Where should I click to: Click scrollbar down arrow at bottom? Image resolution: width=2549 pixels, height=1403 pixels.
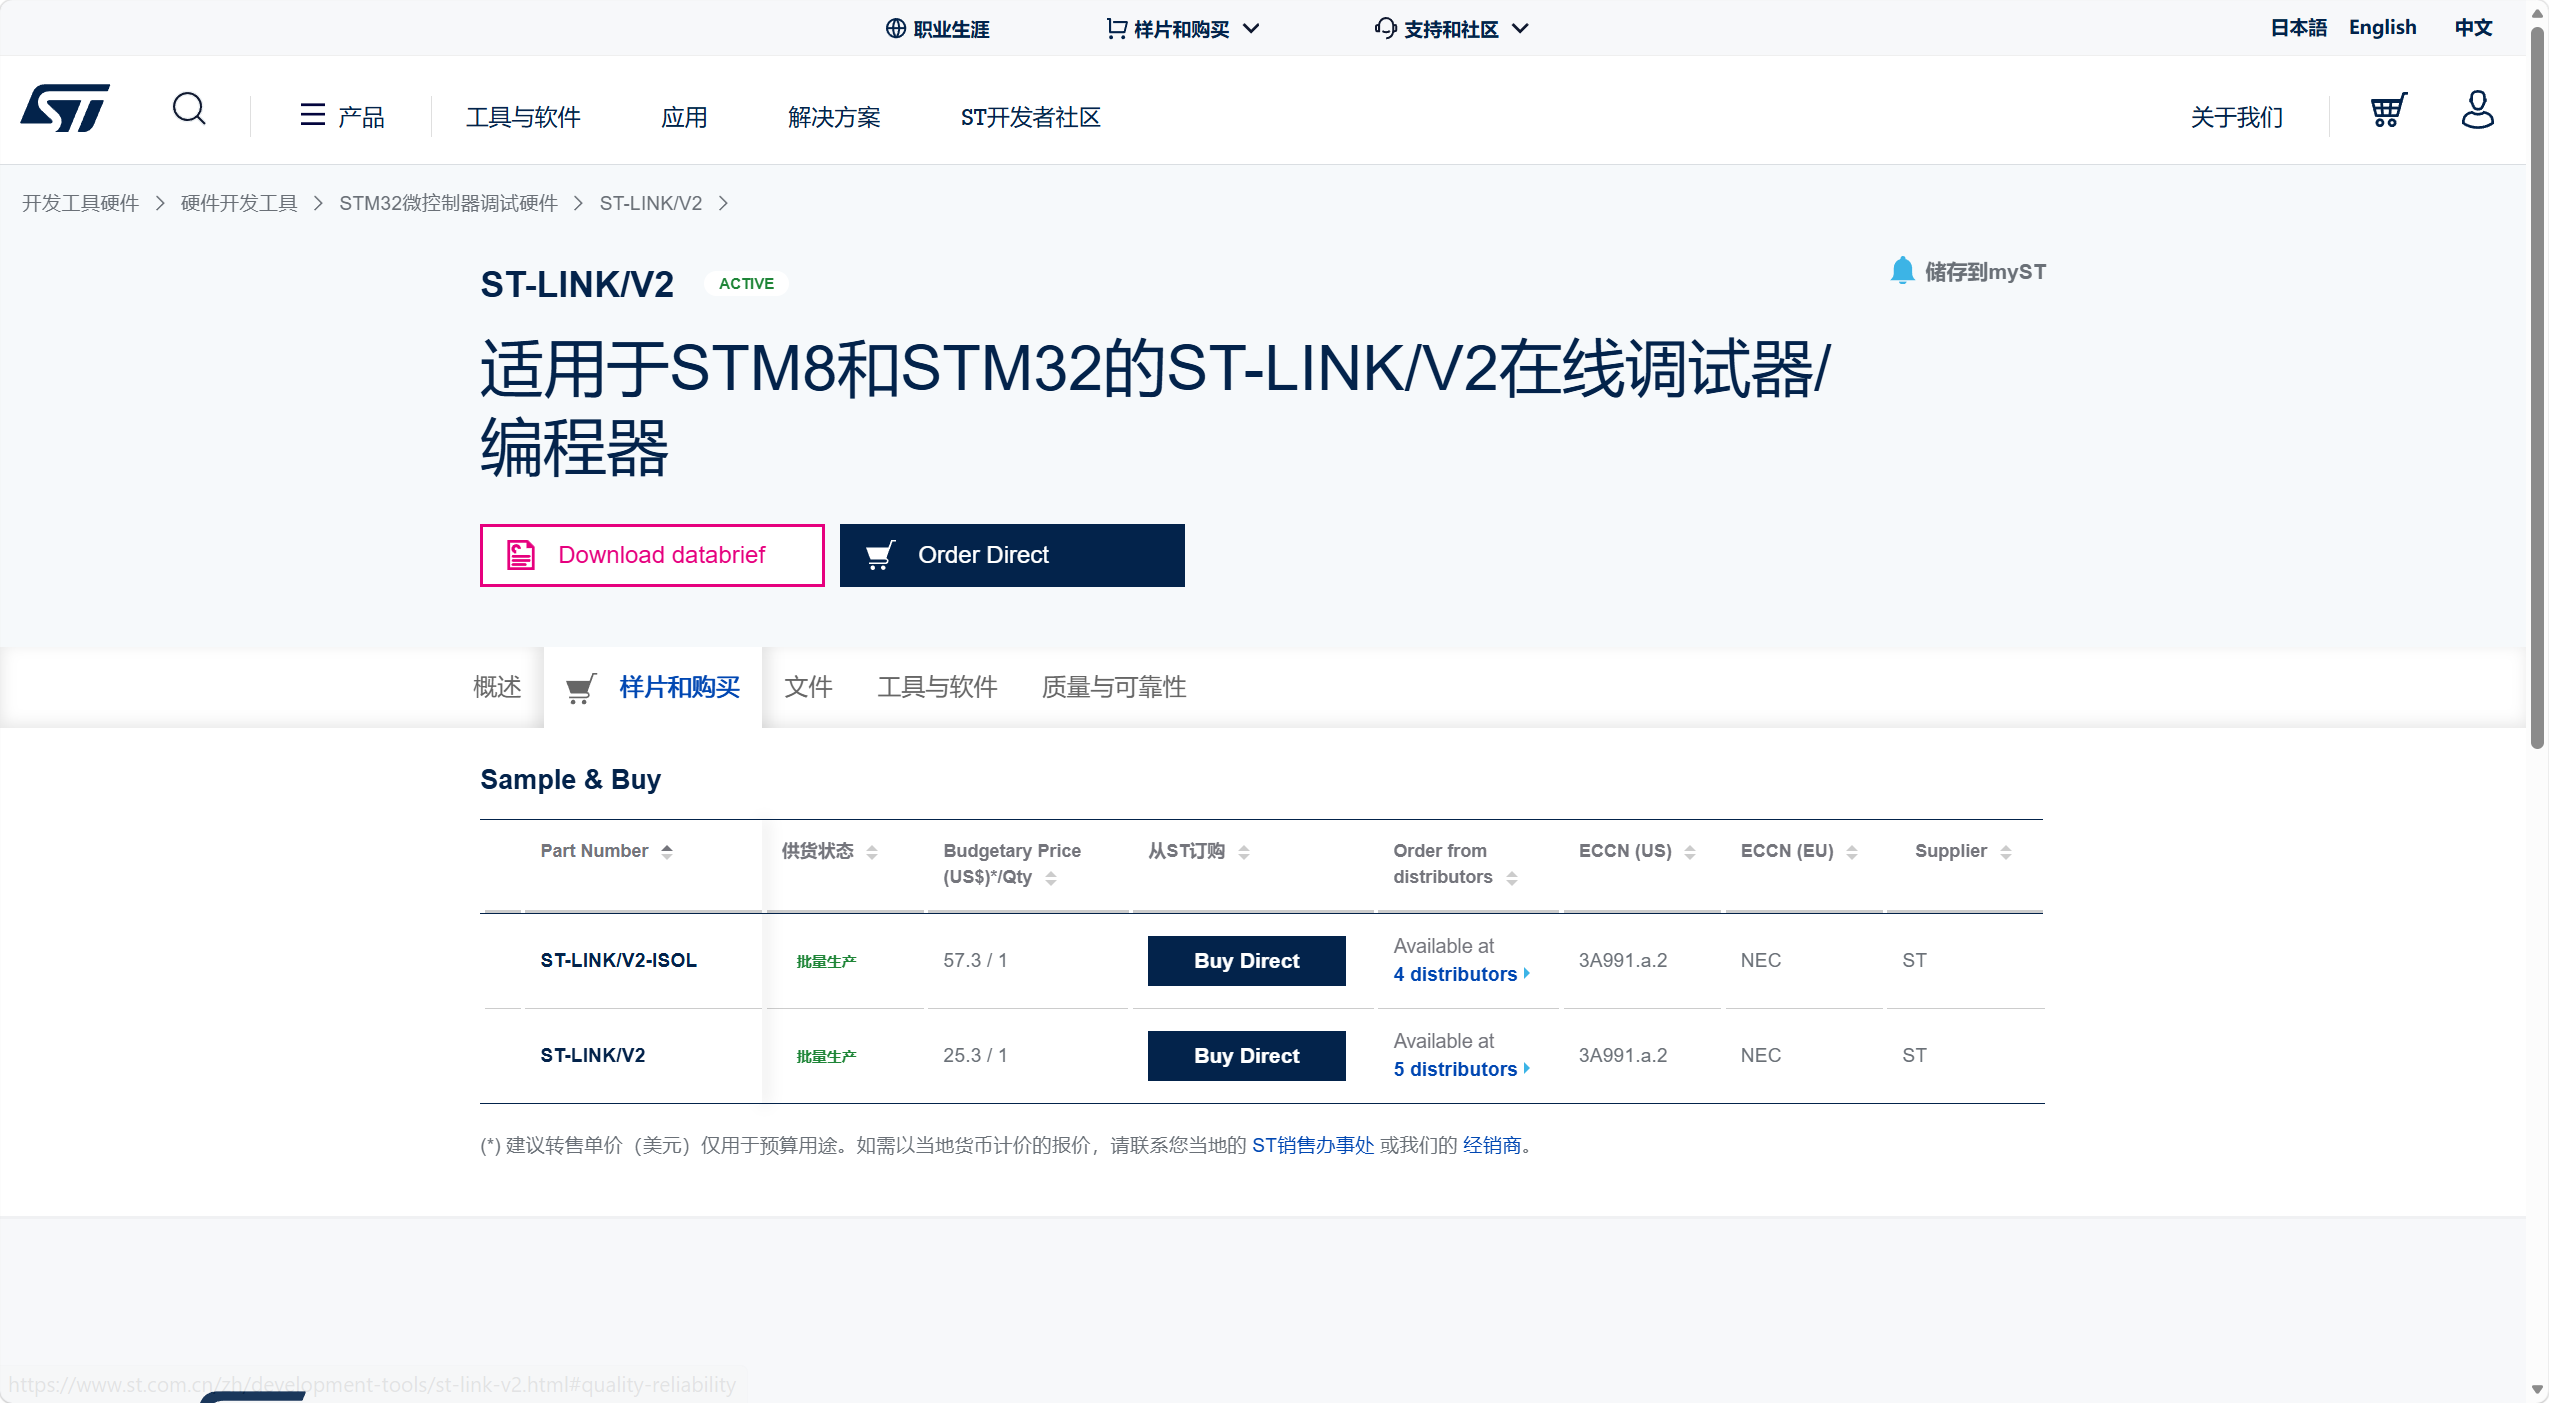[2538, 1390]
